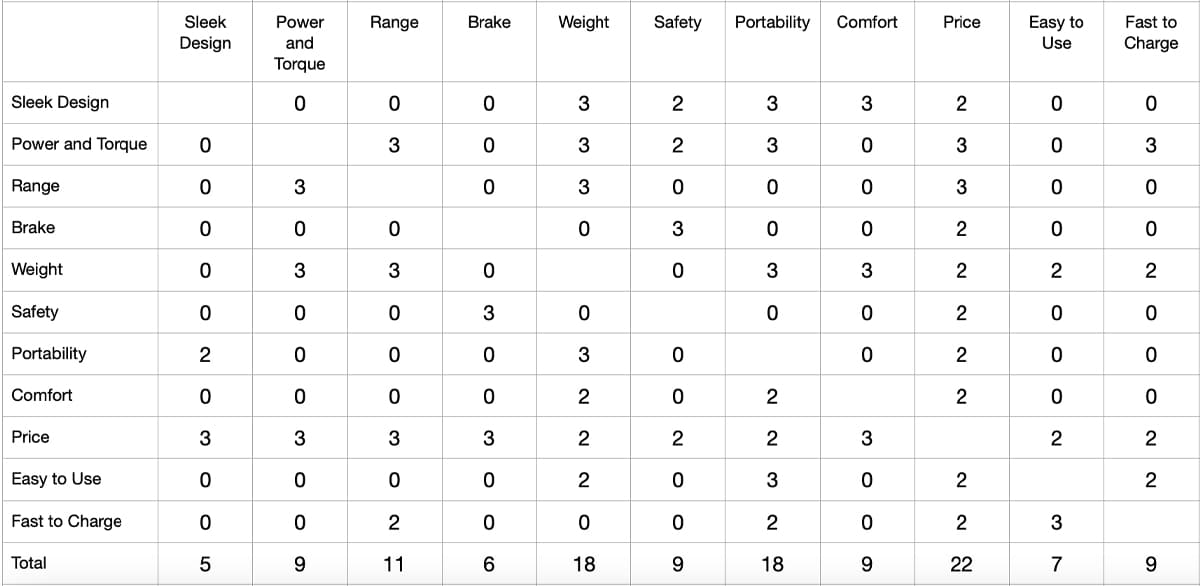Click Portability row's Sleek Design cell
This screenshot has height=586, width=1200.
coord(205,354)
